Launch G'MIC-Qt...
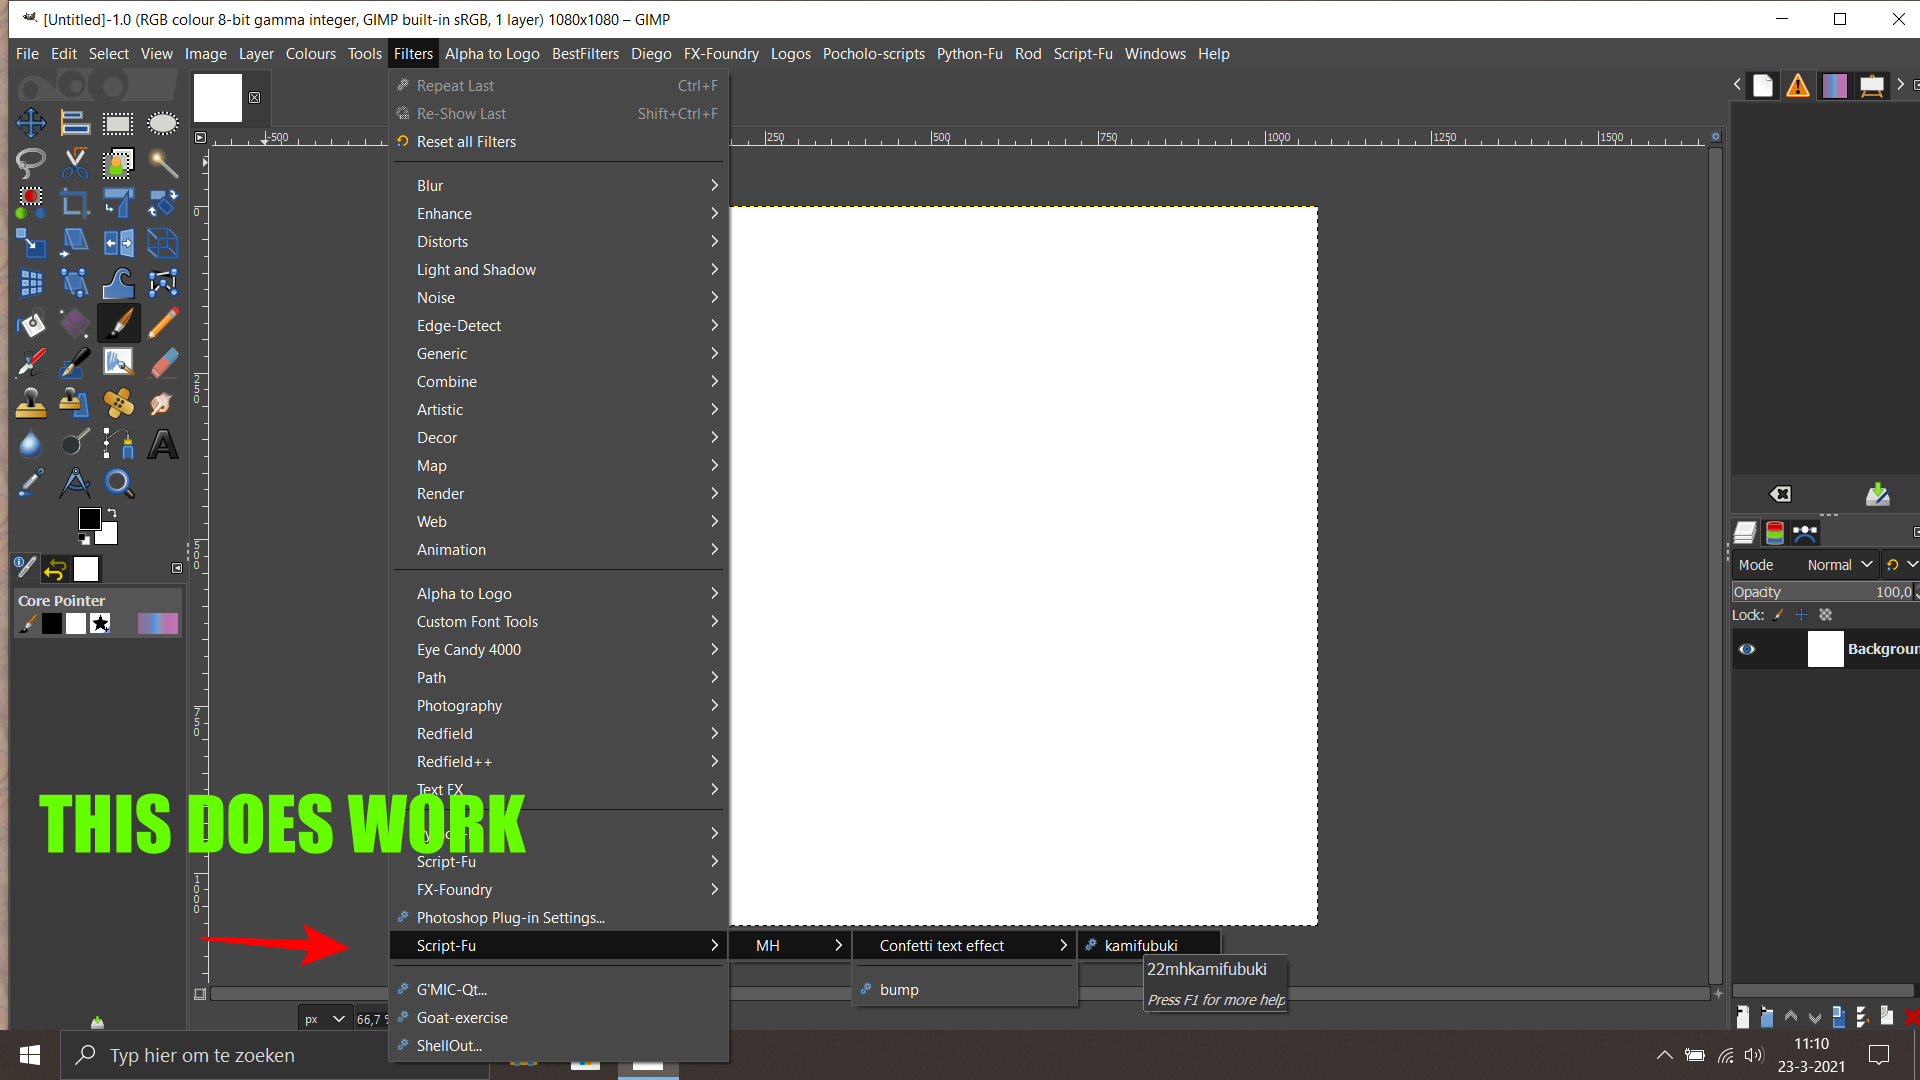 click(558, 990)
